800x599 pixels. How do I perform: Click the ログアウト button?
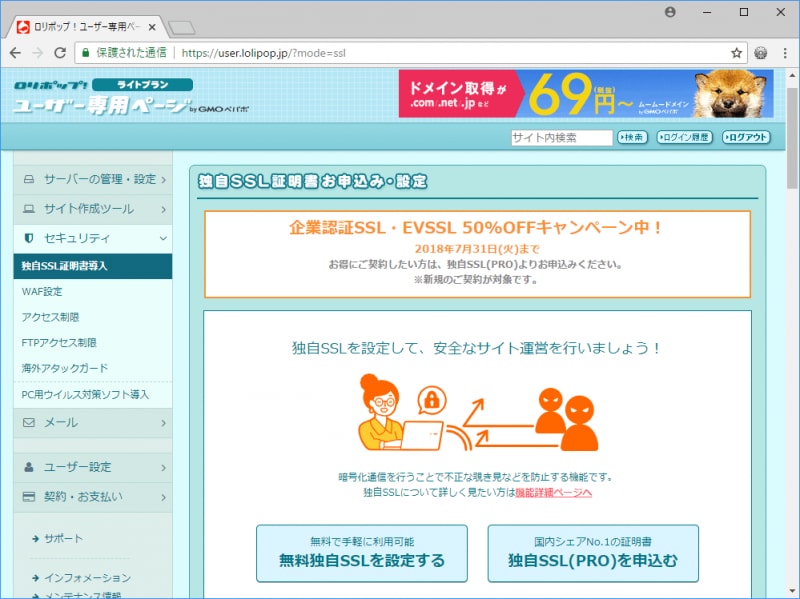(747, 137)
